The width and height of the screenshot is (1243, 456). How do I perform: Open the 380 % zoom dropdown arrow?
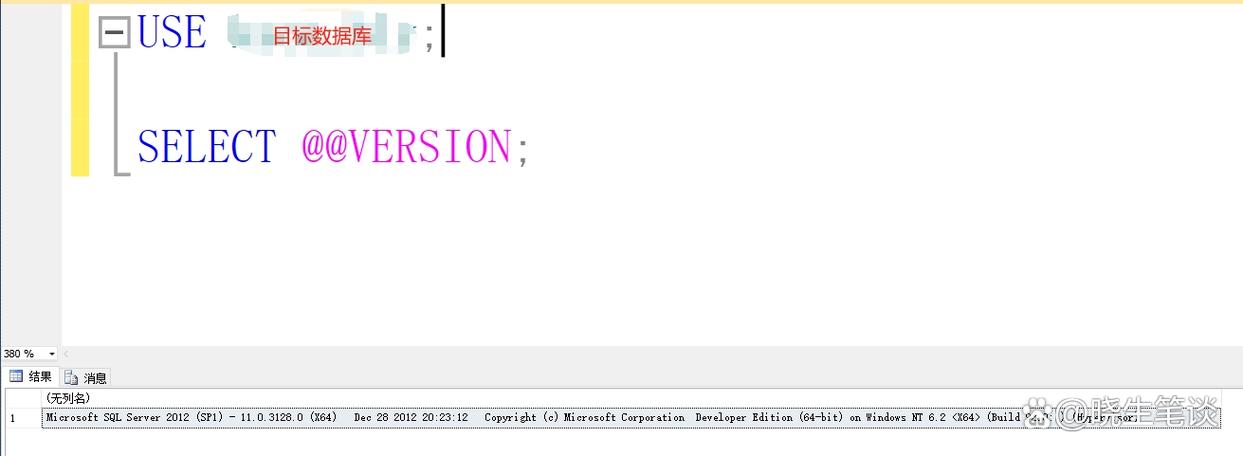tap(52, 354)
